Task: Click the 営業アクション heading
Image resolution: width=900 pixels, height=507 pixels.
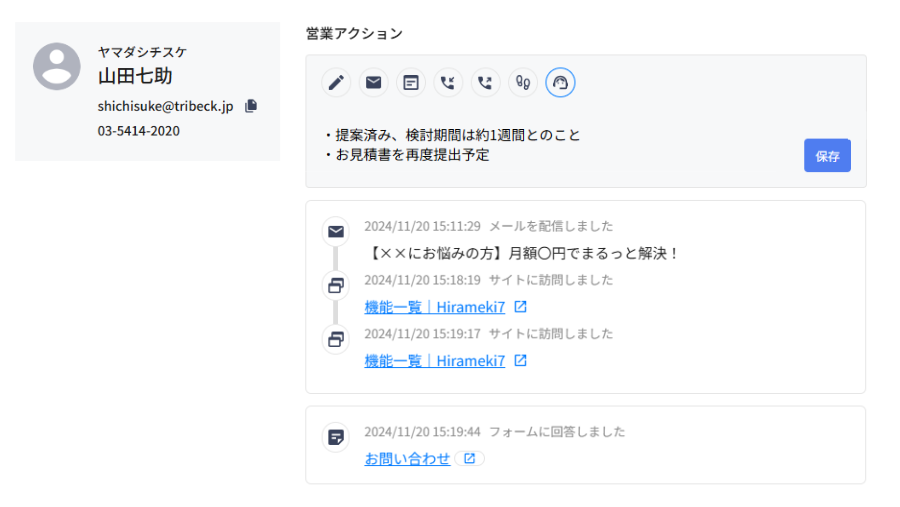Action: coord(354,34)
